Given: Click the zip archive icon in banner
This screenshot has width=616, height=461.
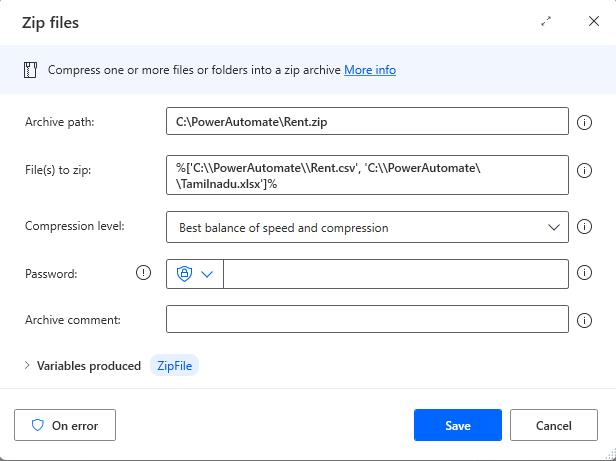Looking at the screenshot, I should 29,70.
